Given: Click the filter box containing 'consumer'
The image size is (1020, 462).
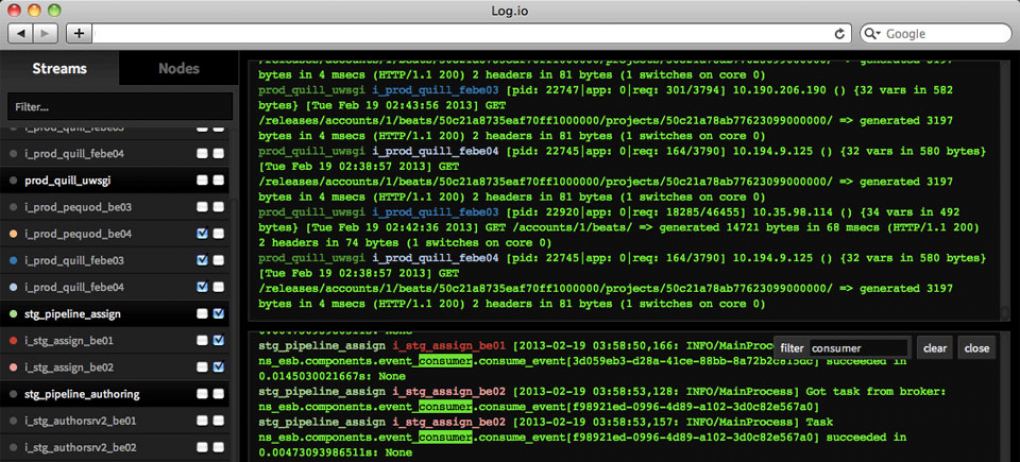Looking at the screenshot, I should (x=857, y=348).
